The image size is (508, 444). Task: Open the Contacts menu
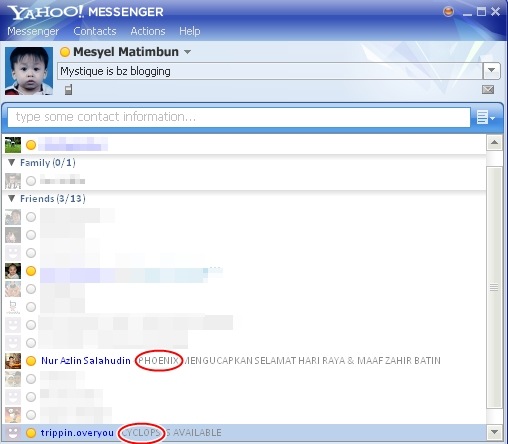(x=95, y=31)
